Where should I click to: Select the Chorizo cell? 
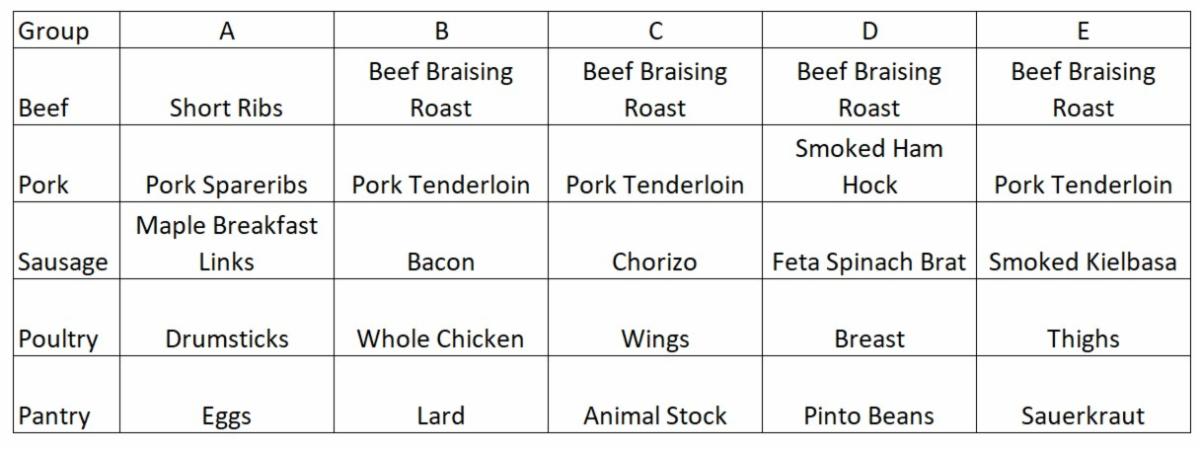pos(655,262)
